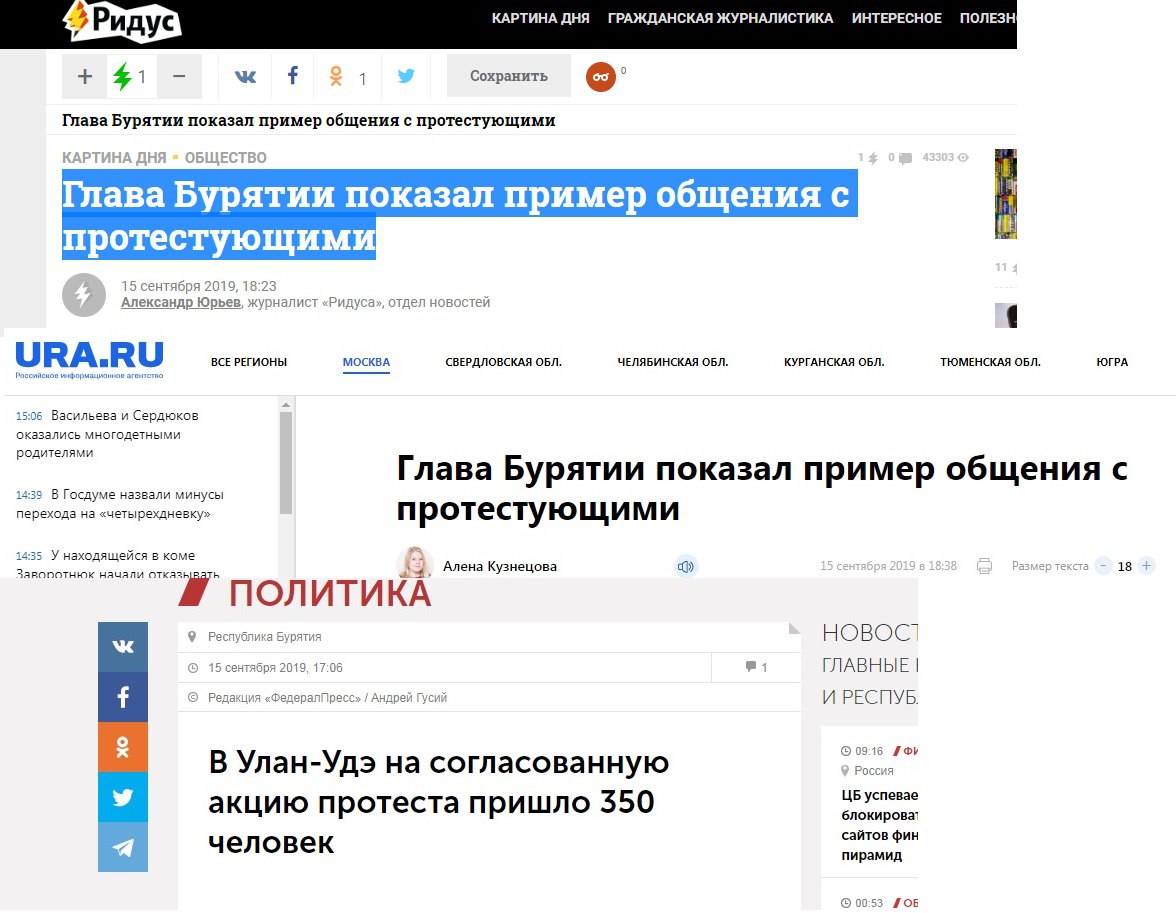
Task: Click the news feed scrollbar up arrow
Action: pos(286,404)
